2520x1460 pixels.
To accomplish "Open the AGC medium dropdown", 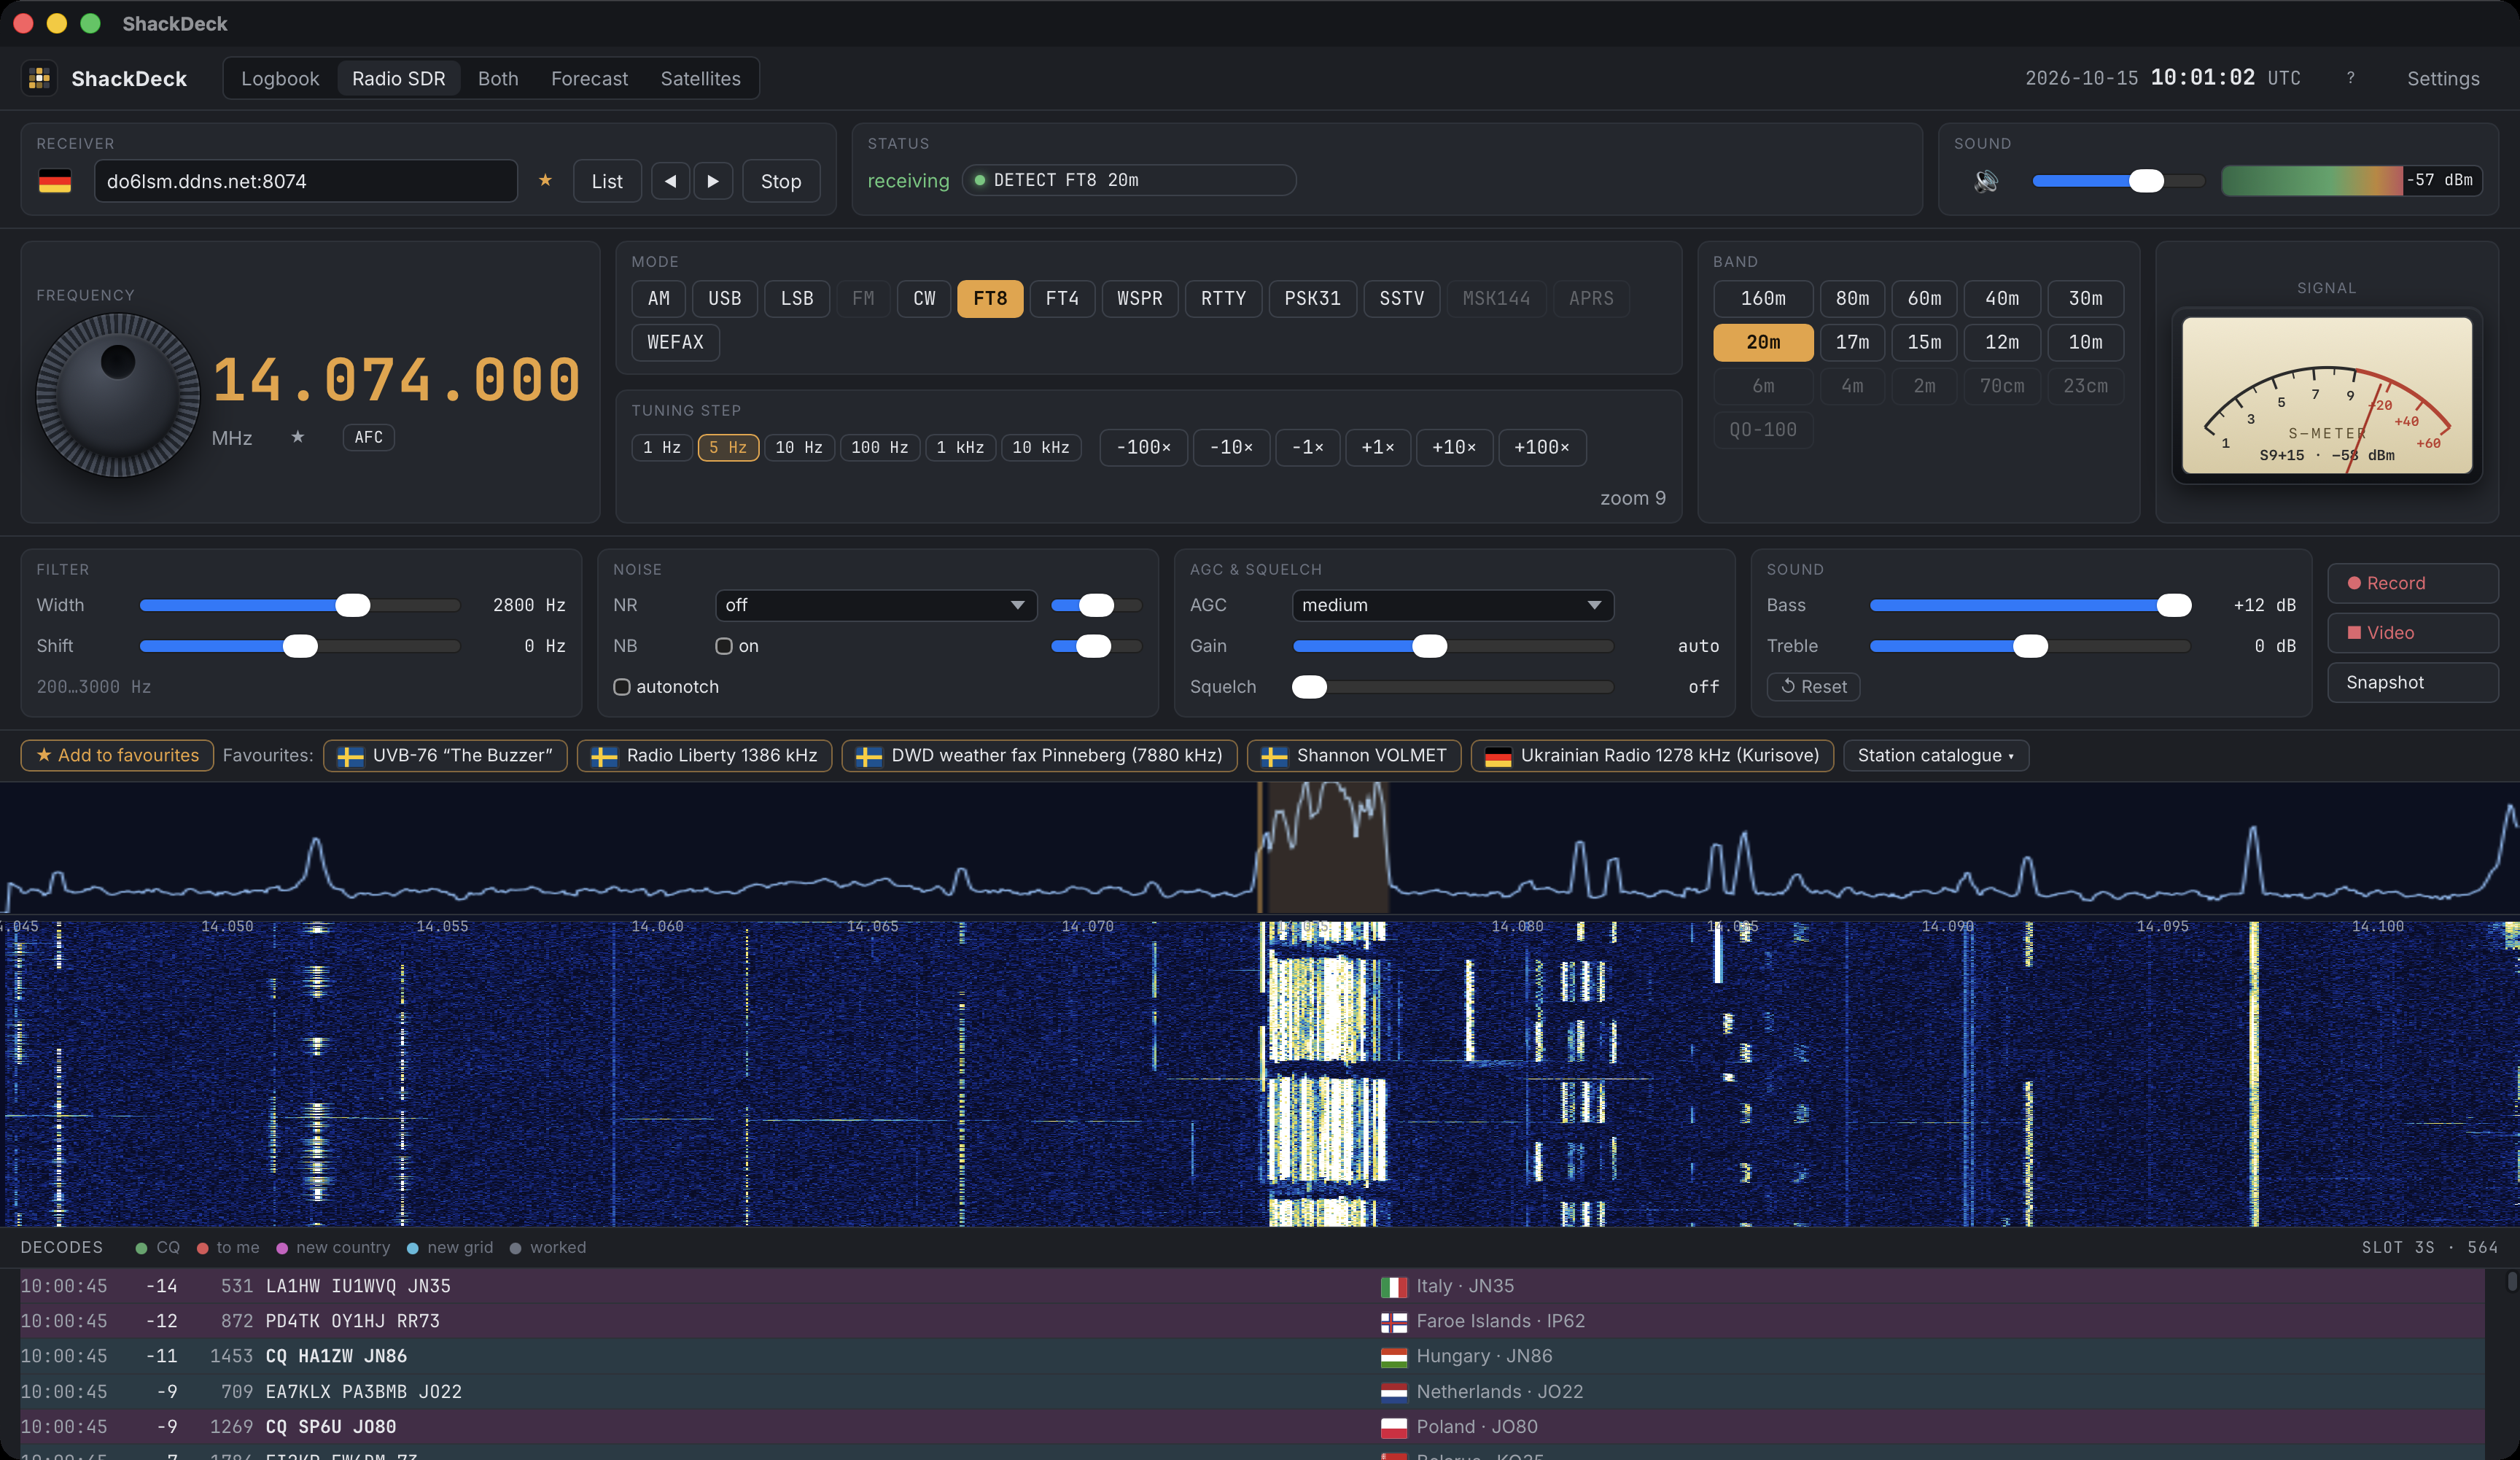I will (1452, 605).
